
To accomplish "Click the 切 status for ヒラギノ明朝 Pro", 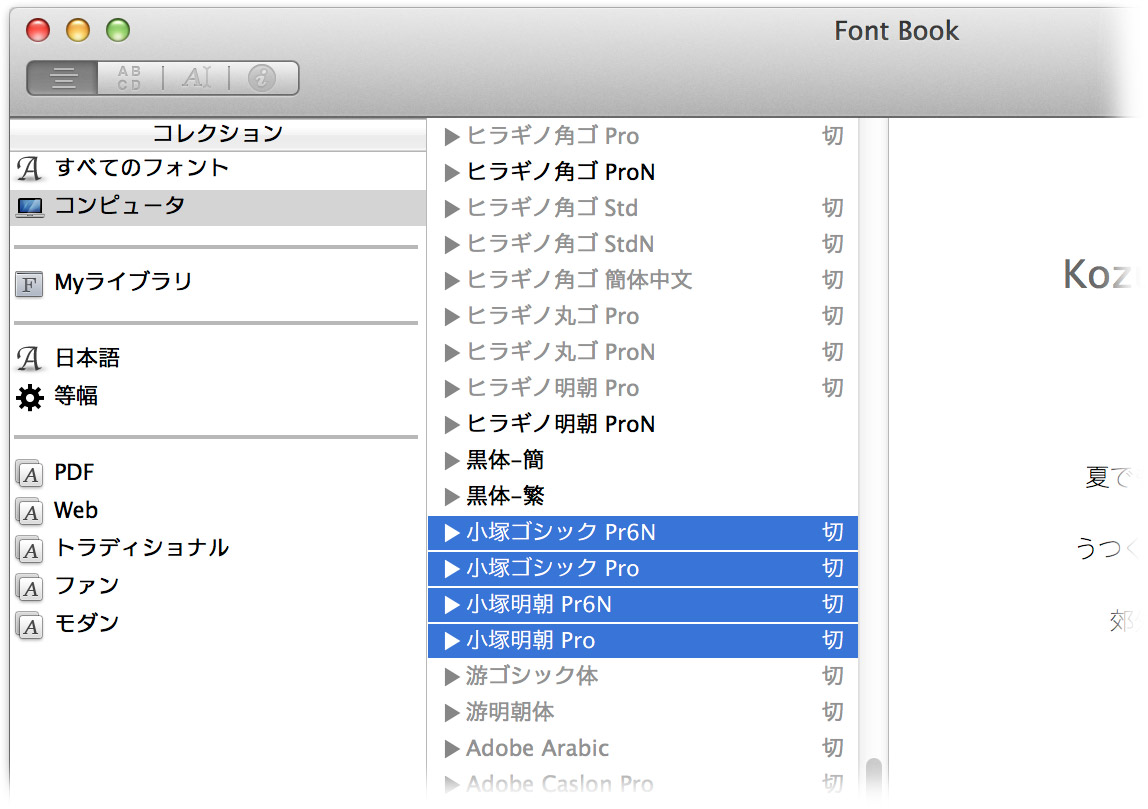I will pos(832,388).
